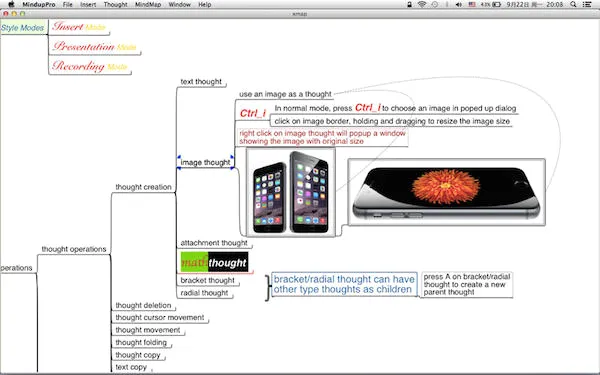The height and width of the screenshot is (375, 600).
Task: Click blue 'bracket/radial thought can have' box
Action: pos(344,284)
